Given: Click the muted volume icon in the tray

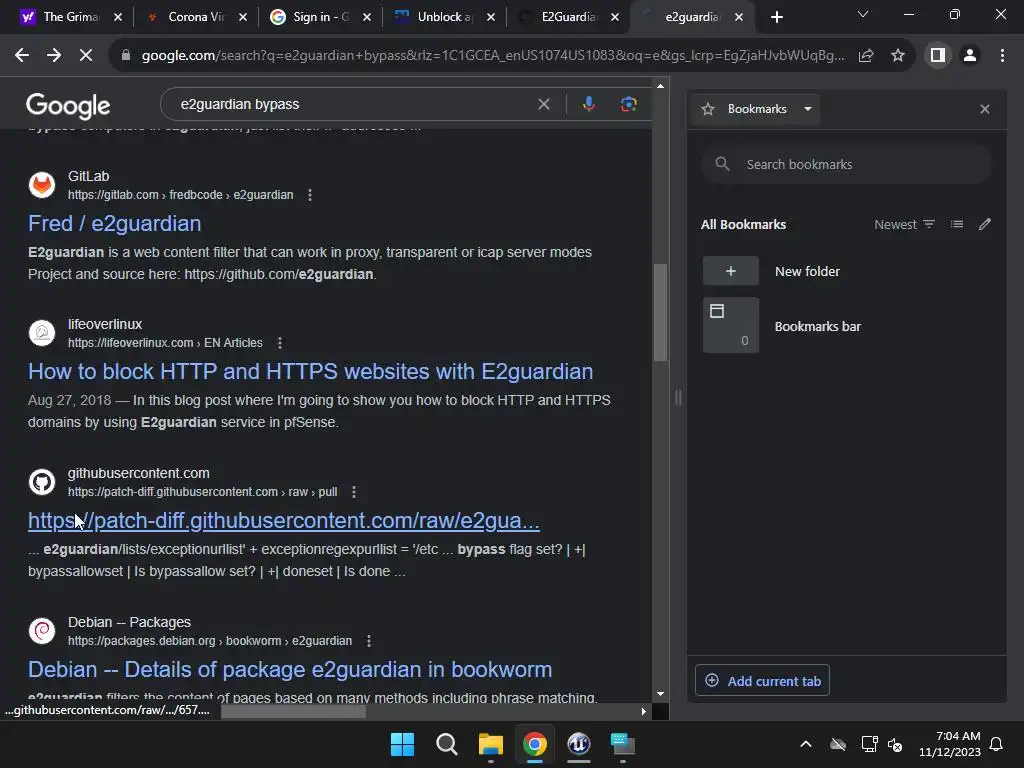Looking at the screenshot, I should (895, 744).
